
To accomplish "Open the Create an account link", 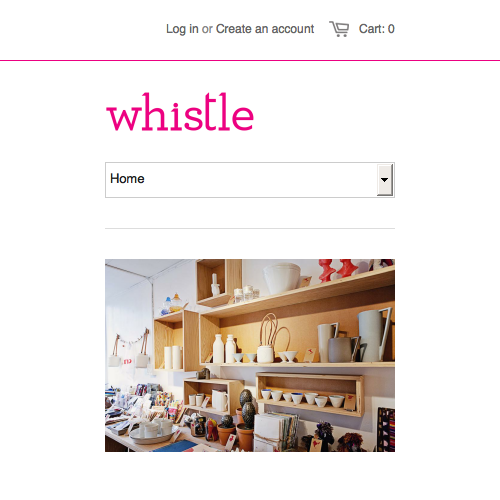I will (265, 29).
